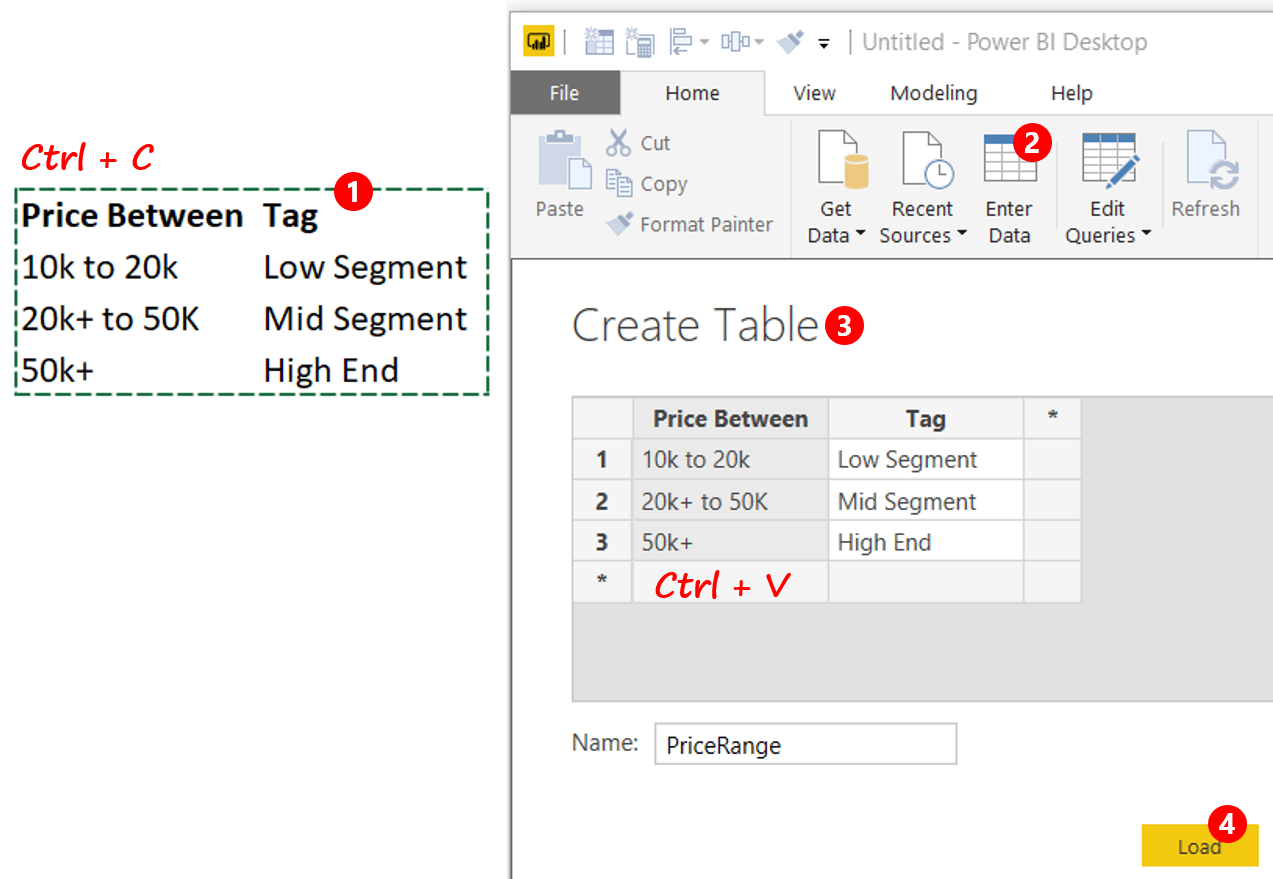Image resolution: width=1273 pixels, height=879 pixels.
Task: Select the new row asterisk in Create Table
Action: [601, 582]
